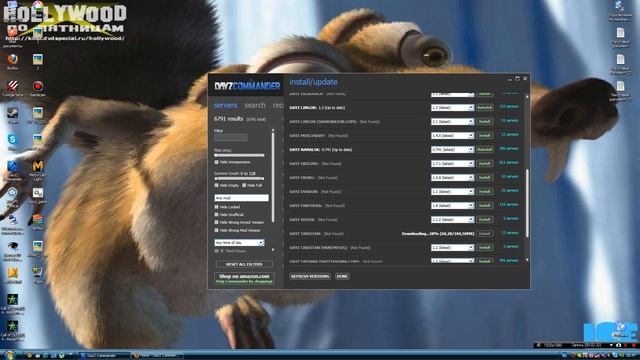The height and width of the screenshot is (360, 640).
Task: Reinstall DayZ Namalsk
Action: click(x=484, y=150)
